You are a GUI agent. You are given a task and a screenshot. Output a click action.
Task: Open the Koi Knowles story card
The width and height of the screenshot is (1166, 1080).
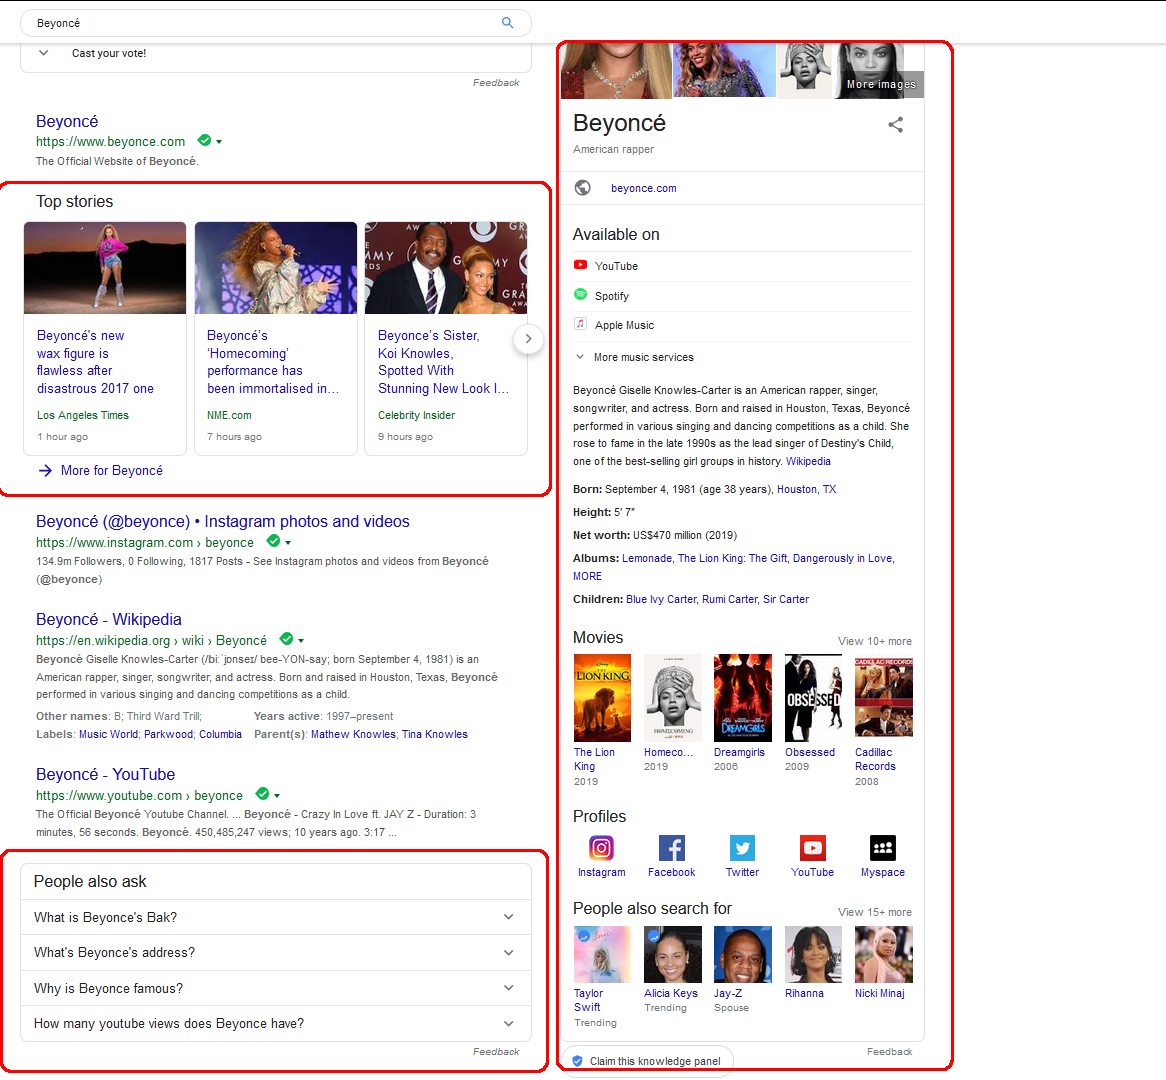pos(445,338)
